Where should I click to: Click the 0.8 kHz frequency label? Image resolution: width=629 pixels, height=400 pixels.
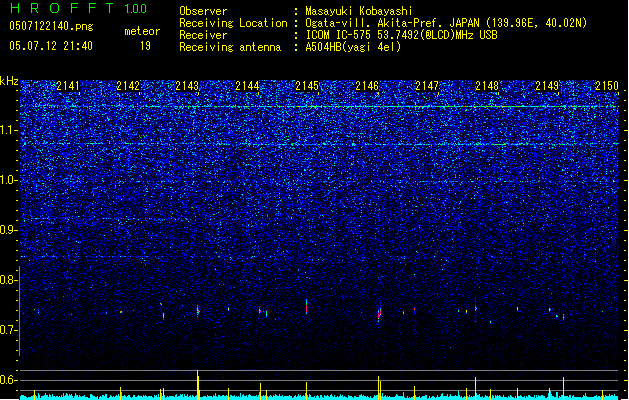click(9, 280)
